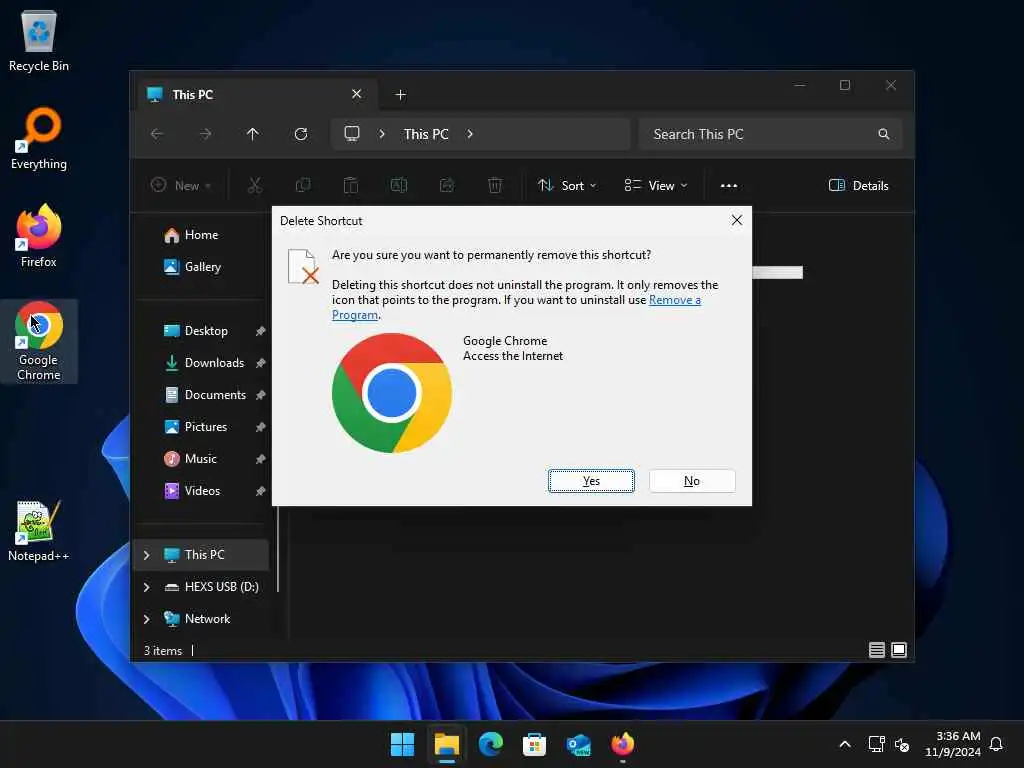
Task: Open the Remove a Program link
Action: [x=675, y=300]
